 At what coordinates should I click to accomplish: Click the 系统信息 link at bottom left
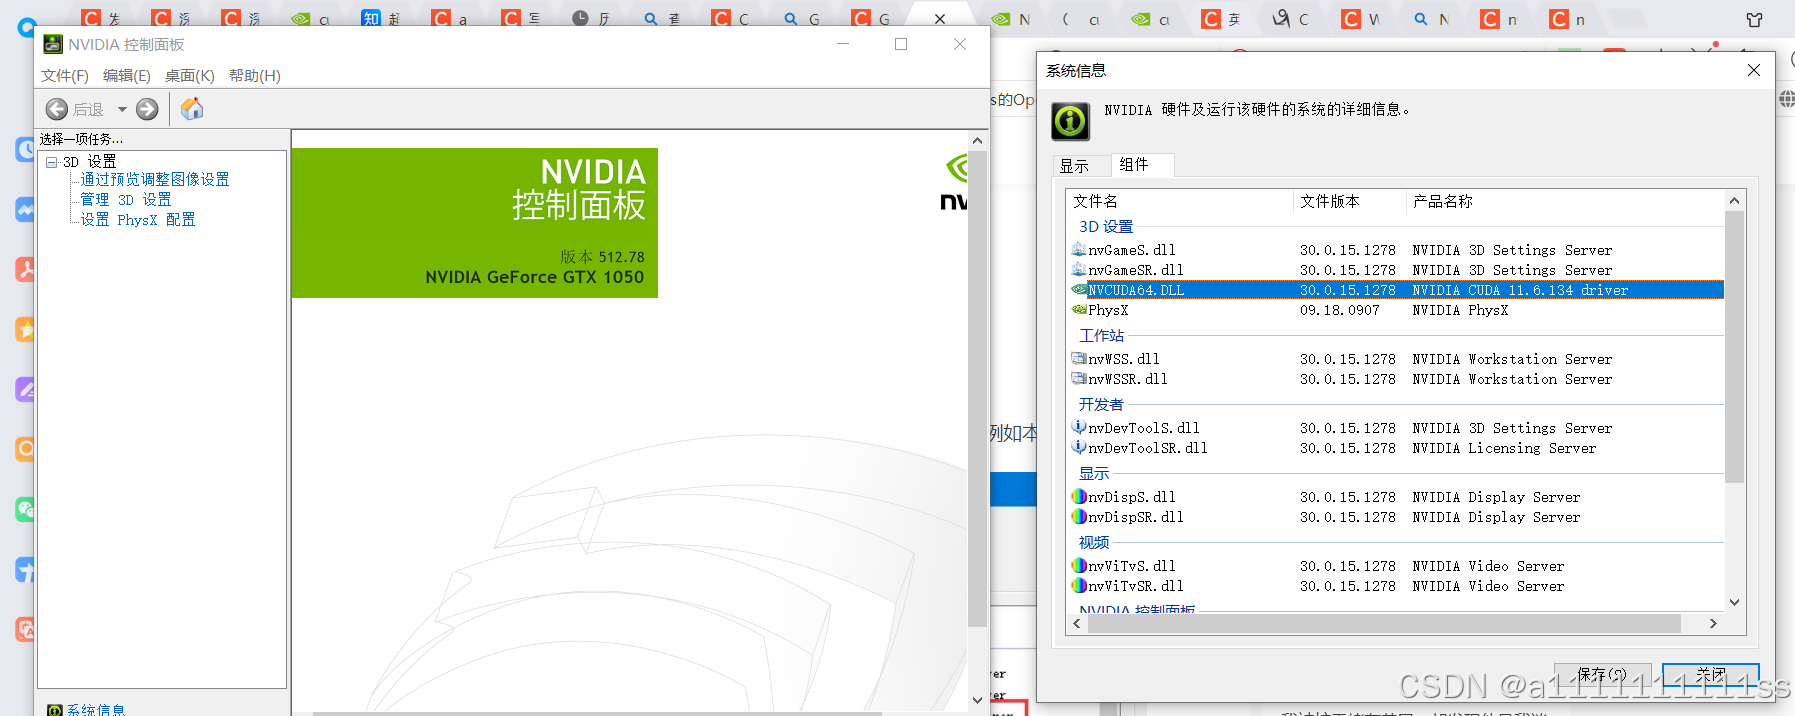click(96, 709)
